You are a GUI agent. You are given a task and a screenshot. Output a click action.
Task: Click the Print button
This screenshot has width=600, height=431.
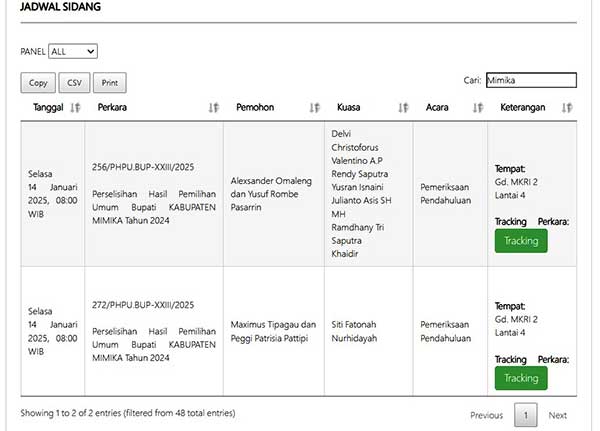coord(109,83)
